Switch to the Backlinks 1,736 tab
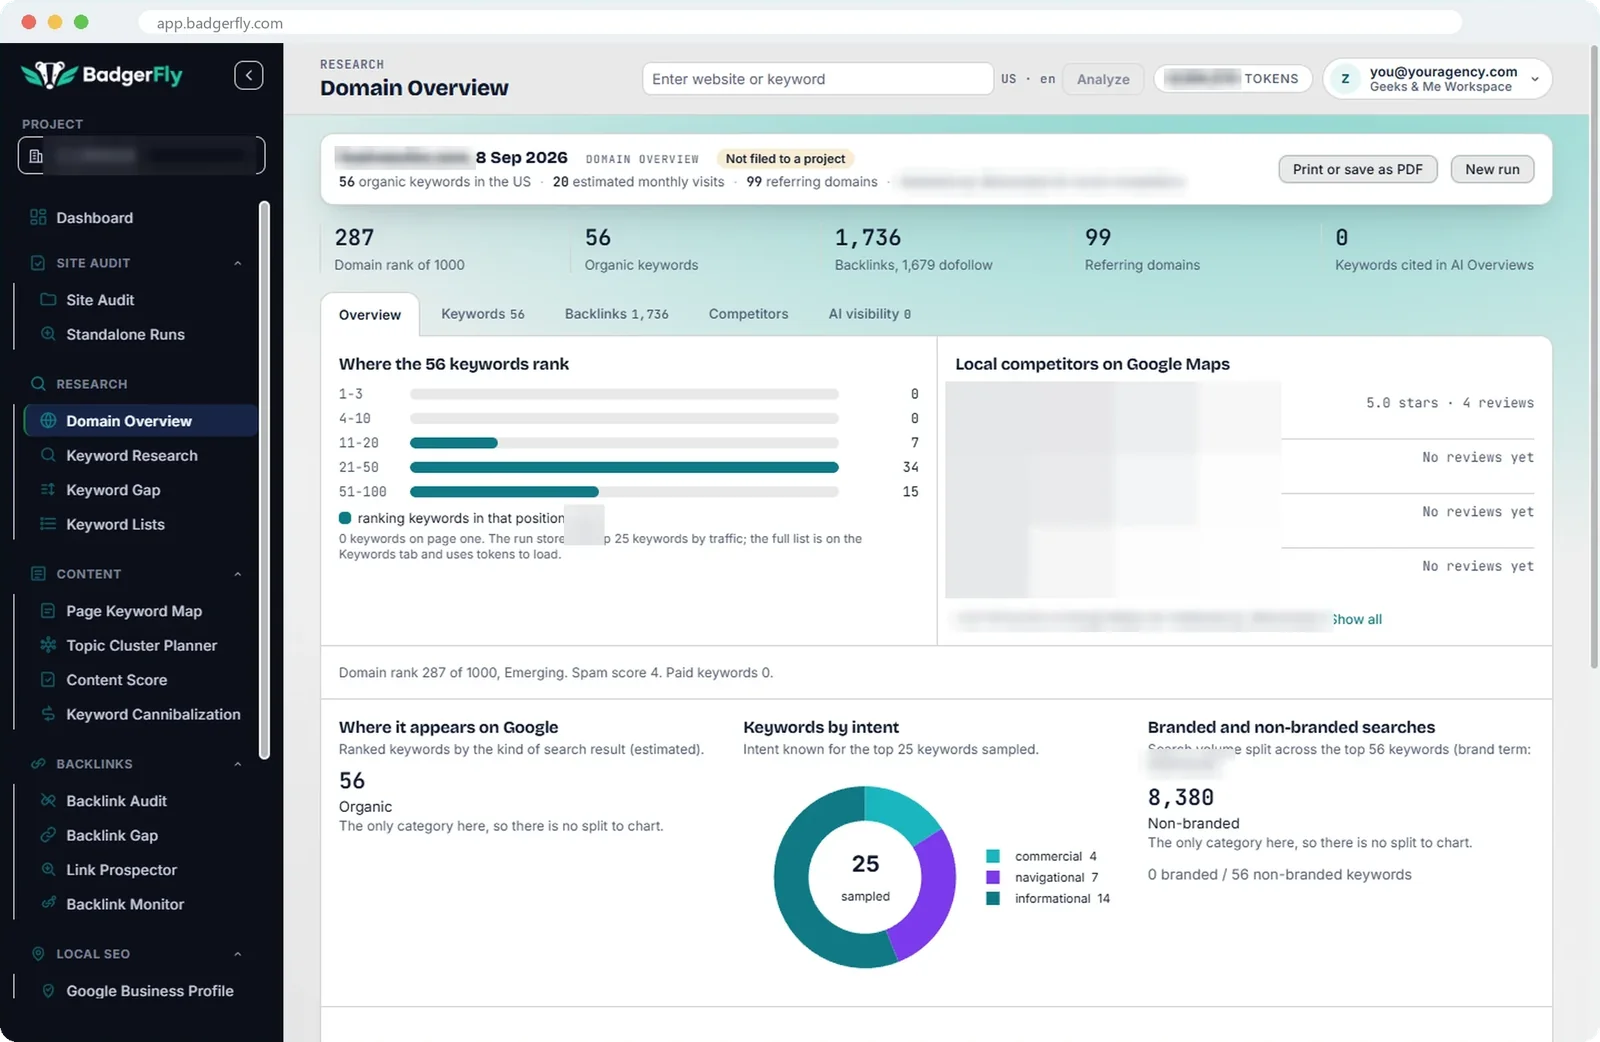 [617, 314]
